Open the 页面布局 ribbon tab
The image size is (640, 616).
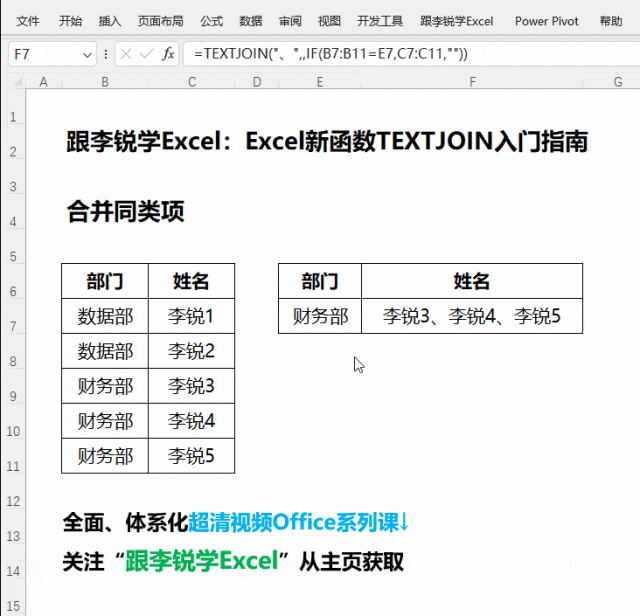(160, 21)
